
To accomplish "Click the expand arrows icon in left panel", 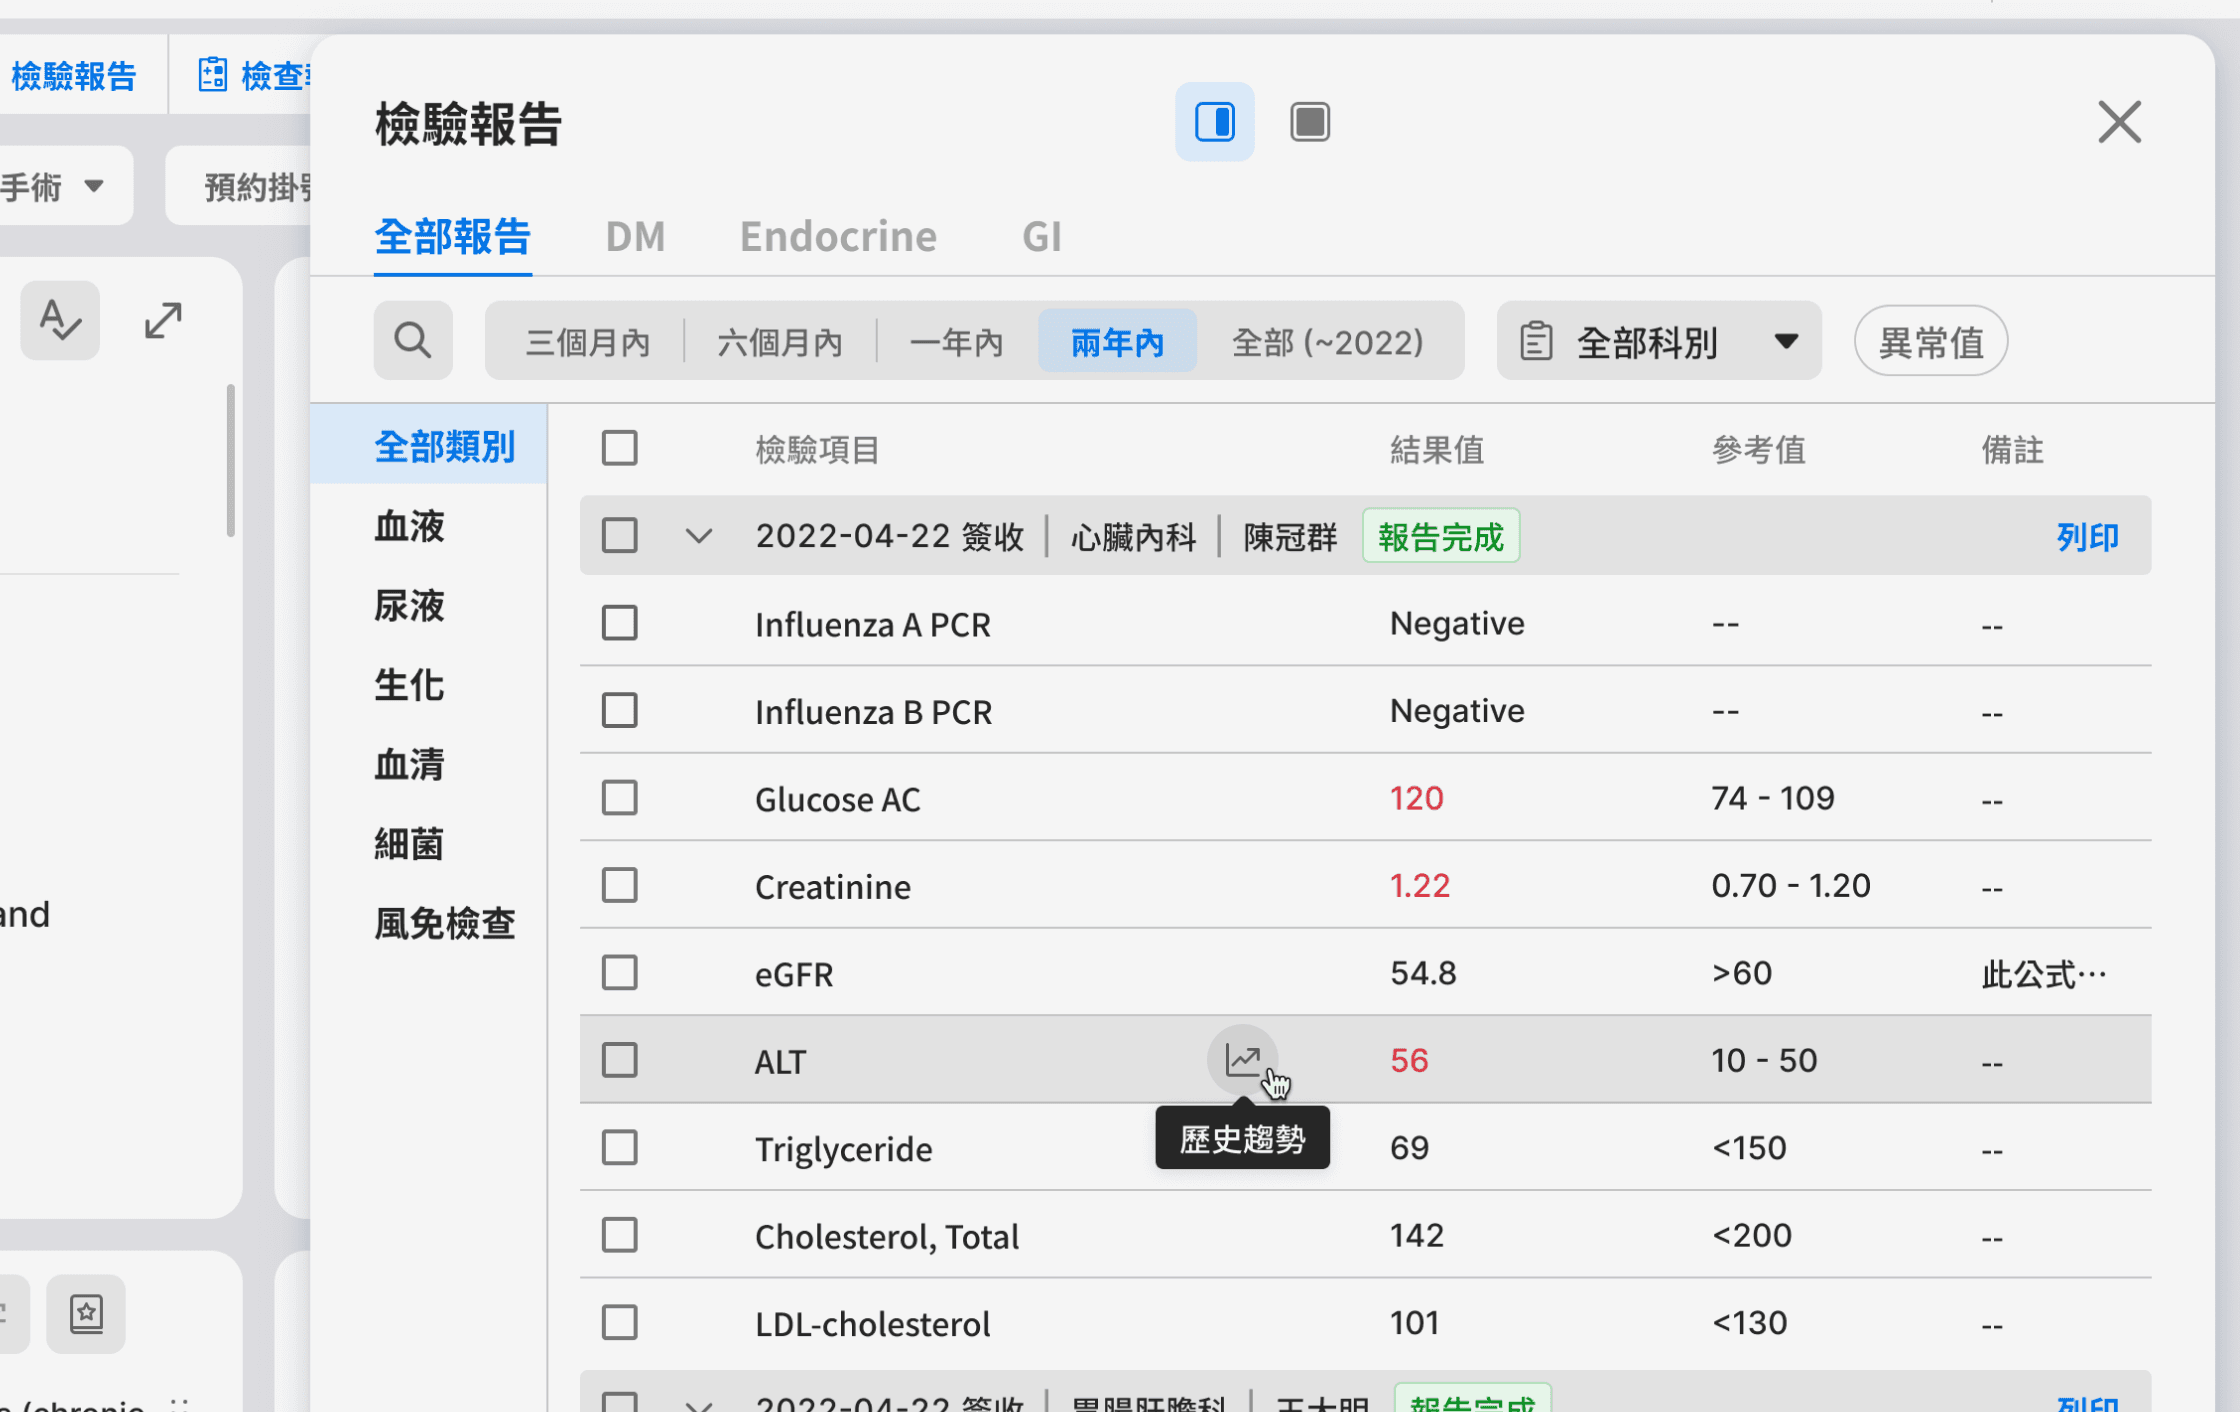I will [x=163, y=320].
